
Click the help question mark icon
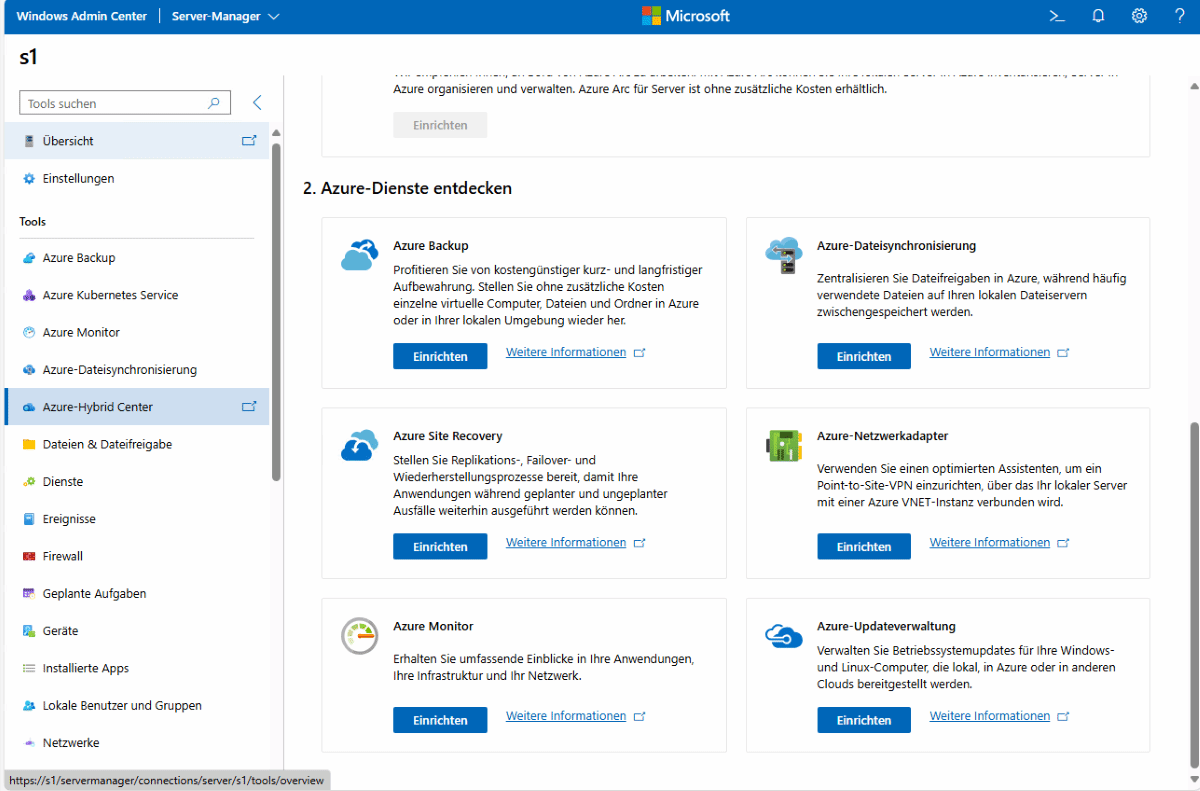tap(1179, 16)
